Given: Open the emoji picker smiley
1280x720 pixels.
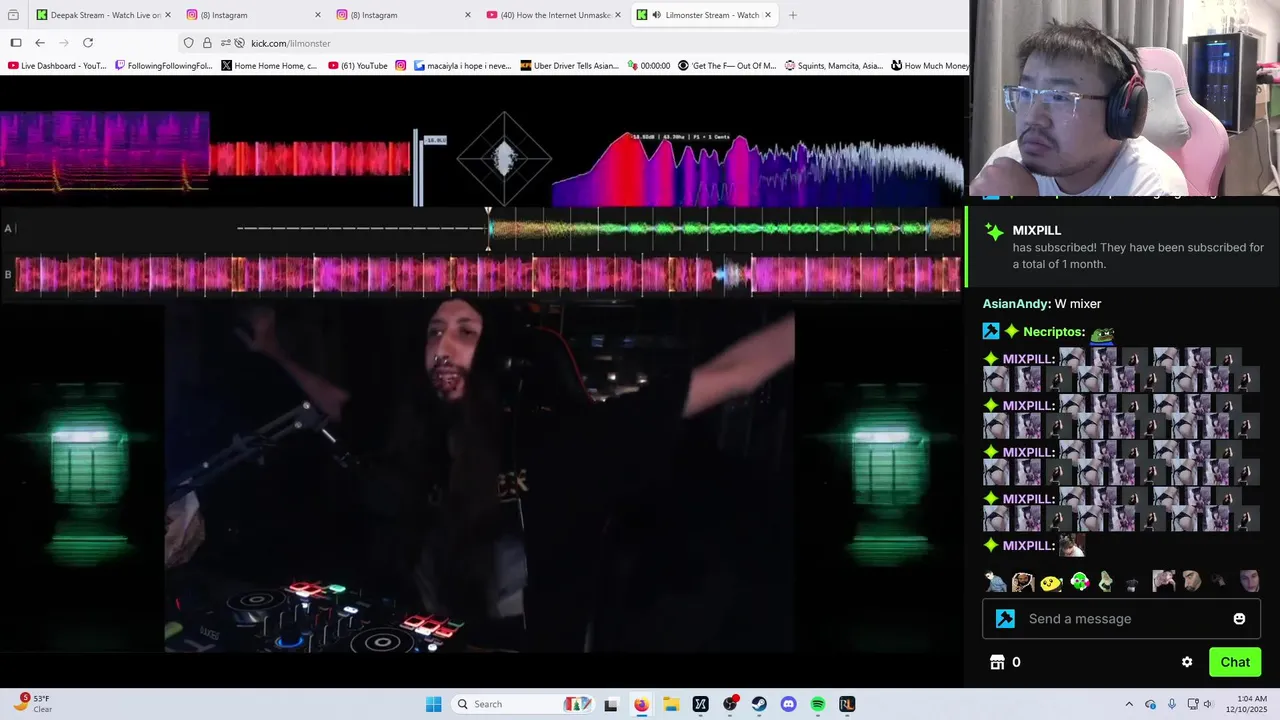Looking at the screenshot, I should click(1239, 619).
